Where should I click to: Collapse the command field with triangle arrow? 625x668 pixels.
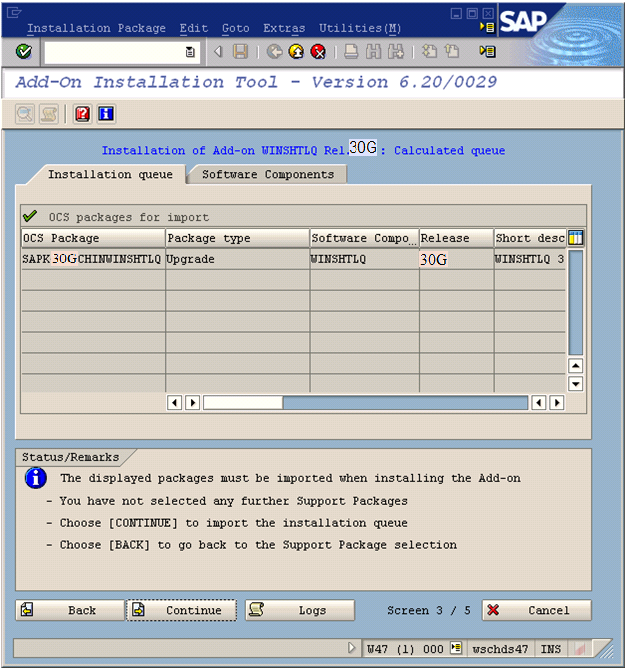pos(219,52)
